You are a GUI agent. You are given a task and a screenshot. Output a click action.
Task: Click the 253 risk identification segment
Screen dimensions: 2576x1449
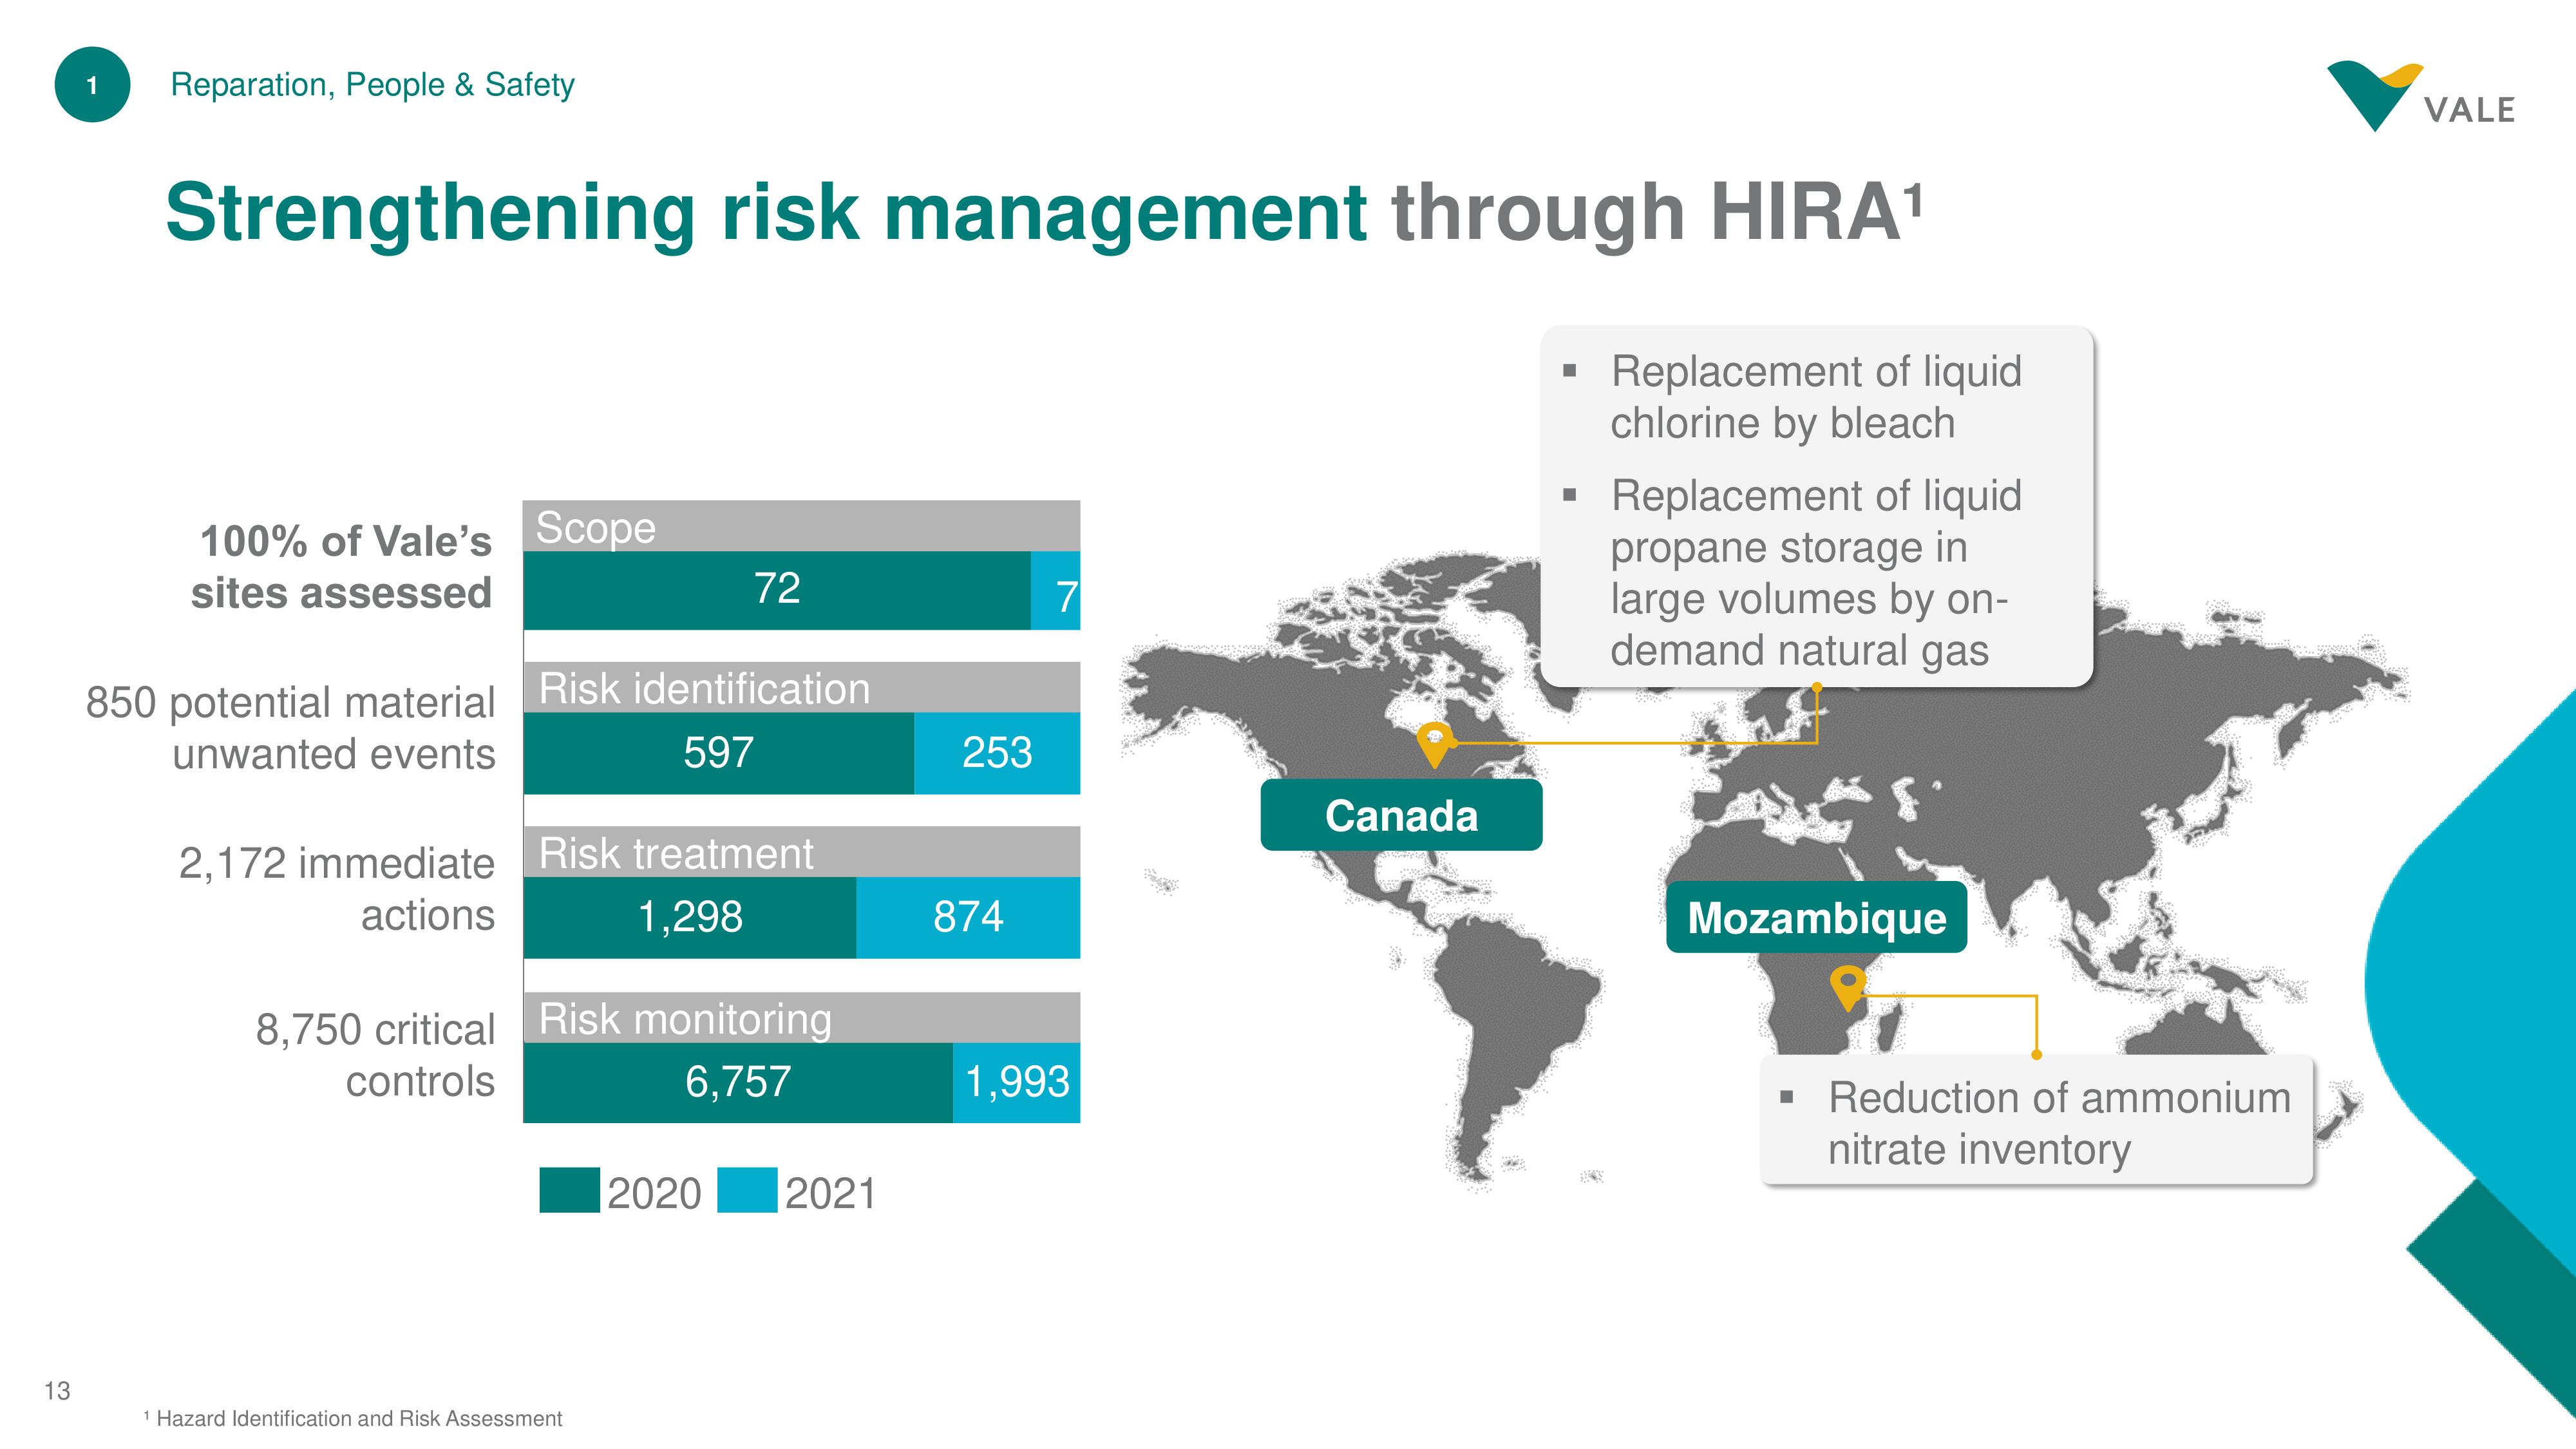tap(997, 753)
